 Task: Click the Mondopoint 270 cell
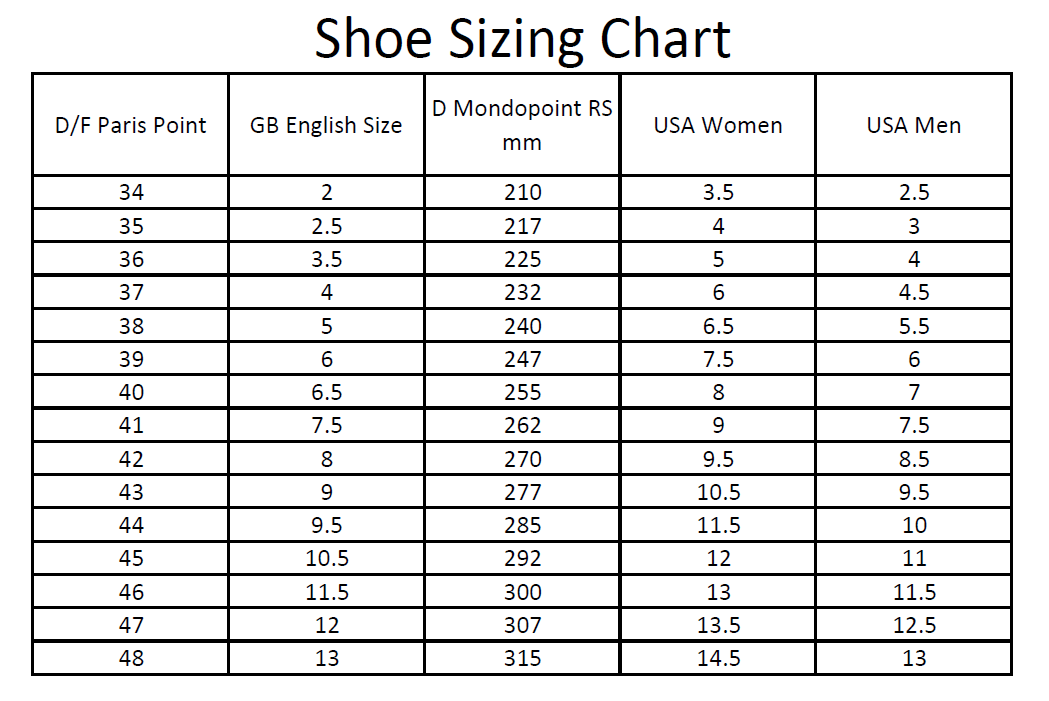coord(522,459)
